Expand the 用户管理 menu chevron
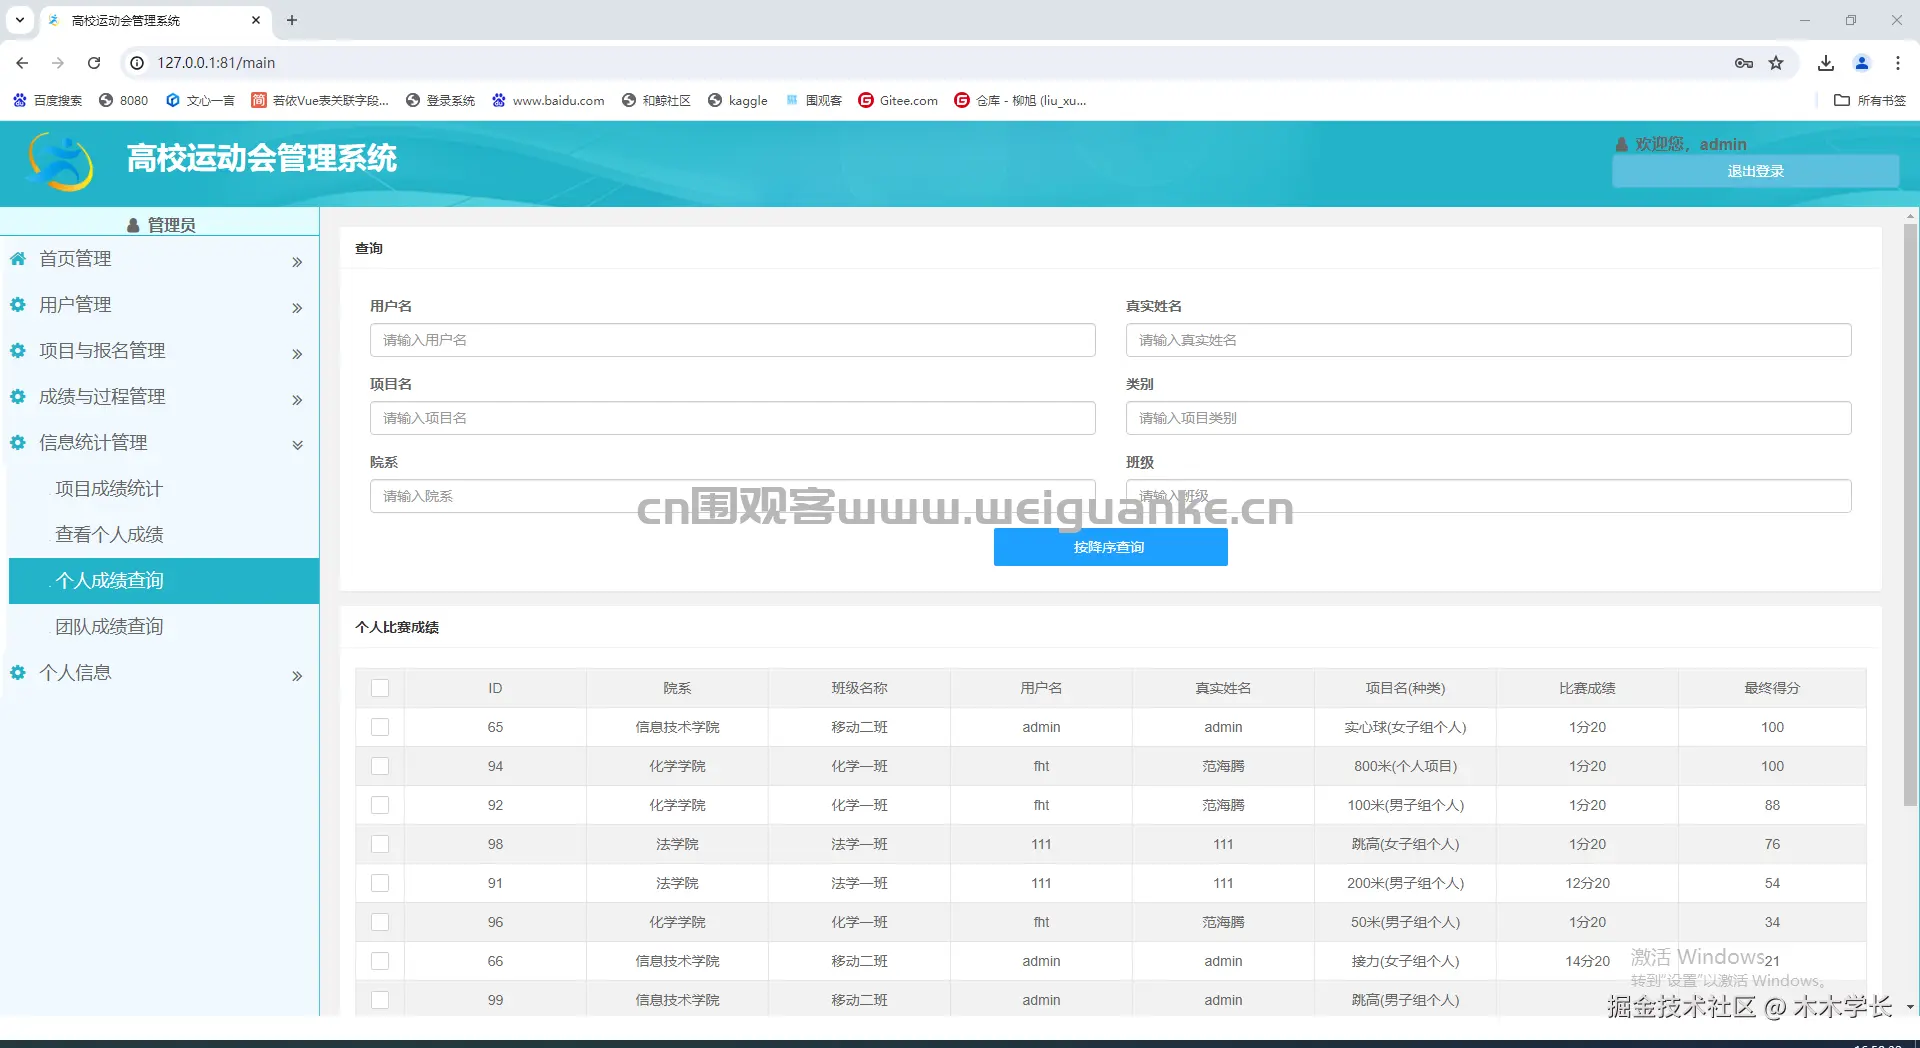This screenshot has height=1048, width=1920. 297,308
